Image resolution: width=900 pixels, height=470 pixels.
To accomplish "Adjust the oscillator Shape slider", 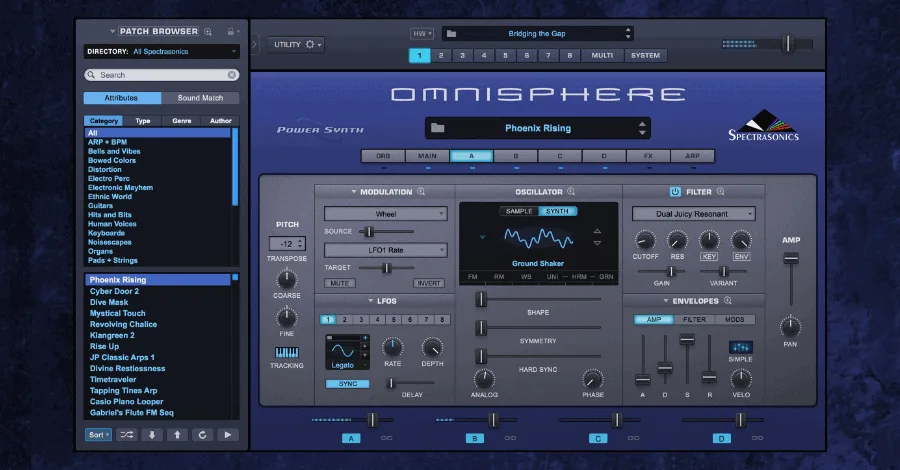I will pos(481,299).
